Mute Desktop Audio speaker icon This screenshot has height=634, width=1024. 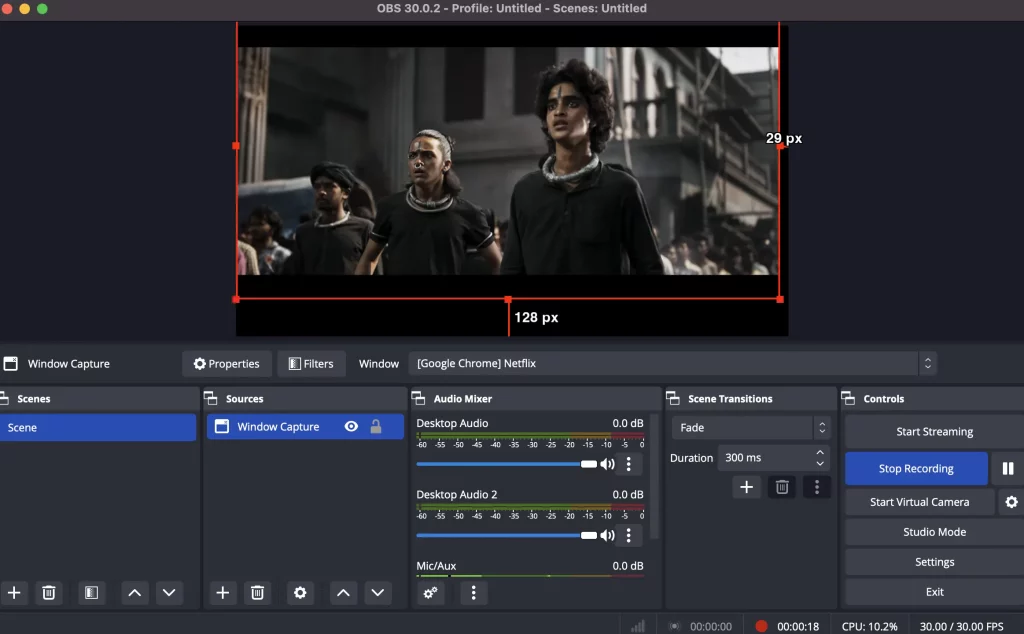(607, 464)
